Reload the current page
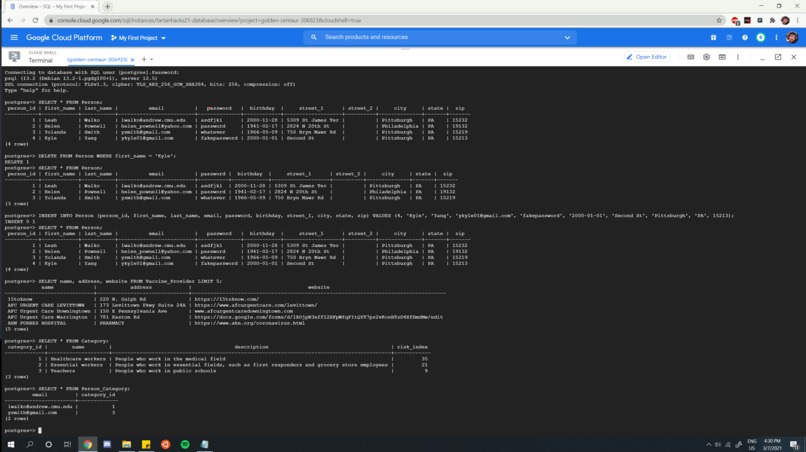 point(35,21)
